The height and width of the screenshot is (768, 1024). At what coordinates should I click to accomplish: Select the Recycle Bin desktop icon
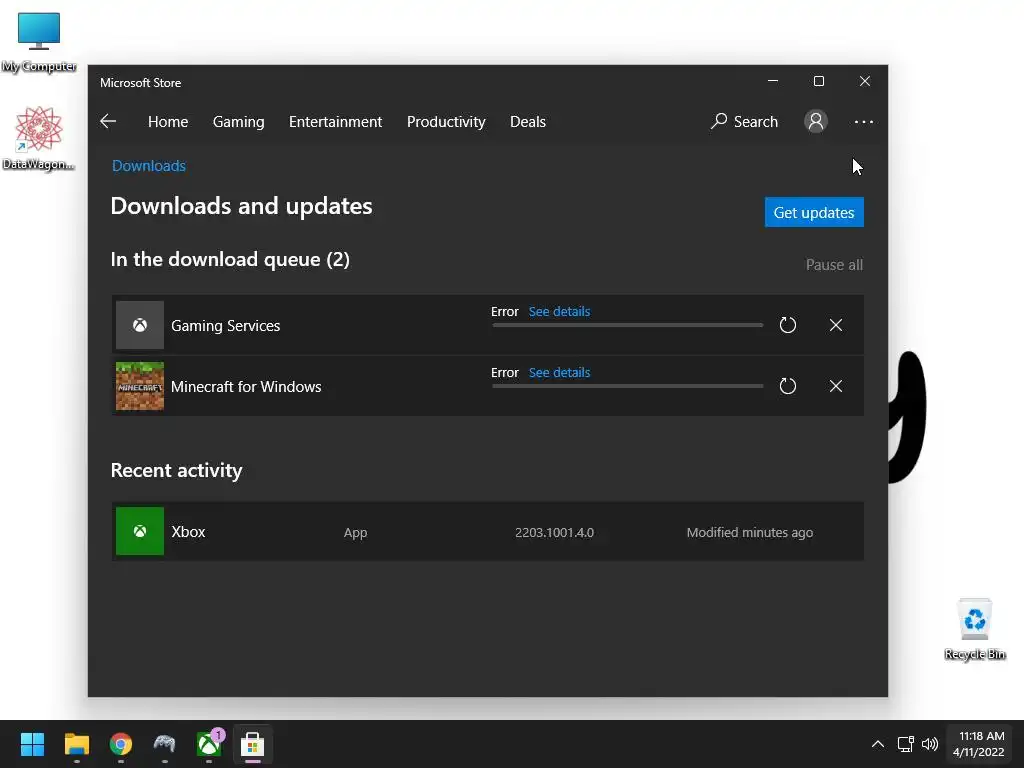[975, 629]
